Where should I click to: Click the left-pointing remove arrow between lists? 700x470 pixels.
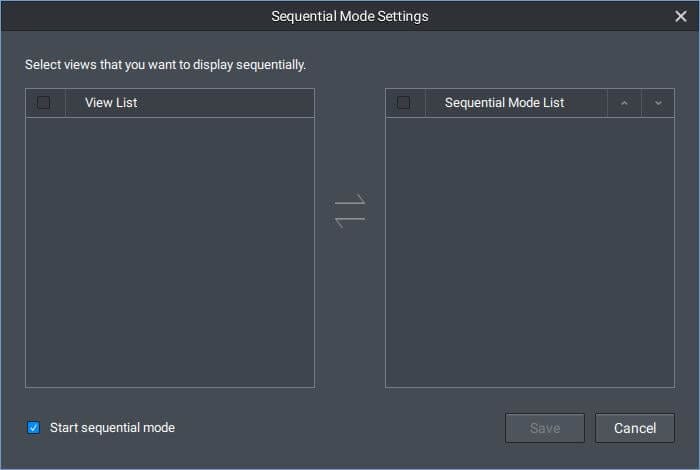point(350,220)
